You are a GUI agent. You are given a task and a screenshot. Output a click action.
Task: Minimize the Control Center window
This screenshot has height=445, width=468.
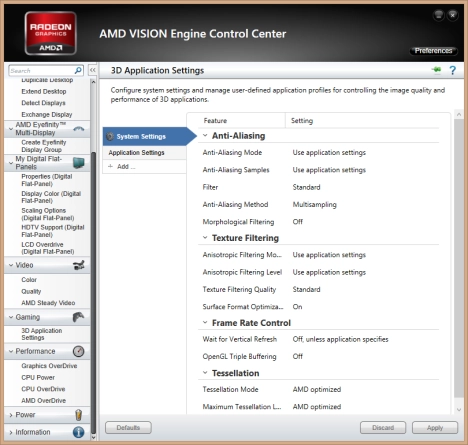[x=438, y=15]
